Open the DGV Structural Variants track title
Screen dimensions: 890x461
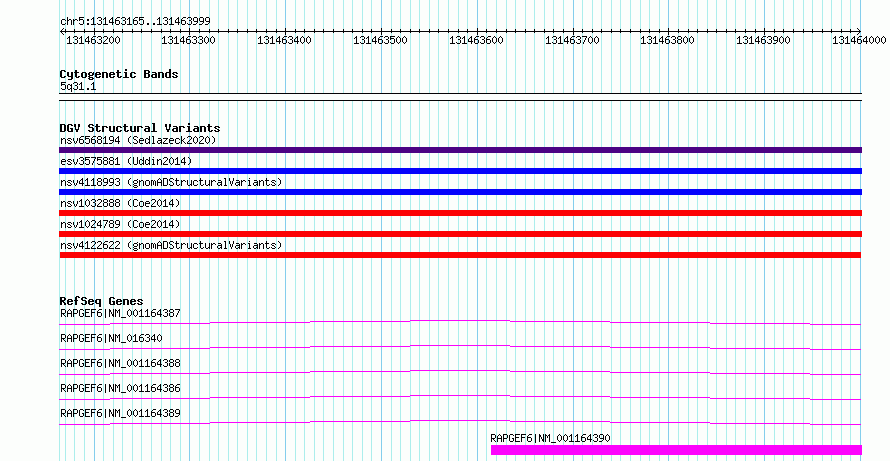pos(140,128)
